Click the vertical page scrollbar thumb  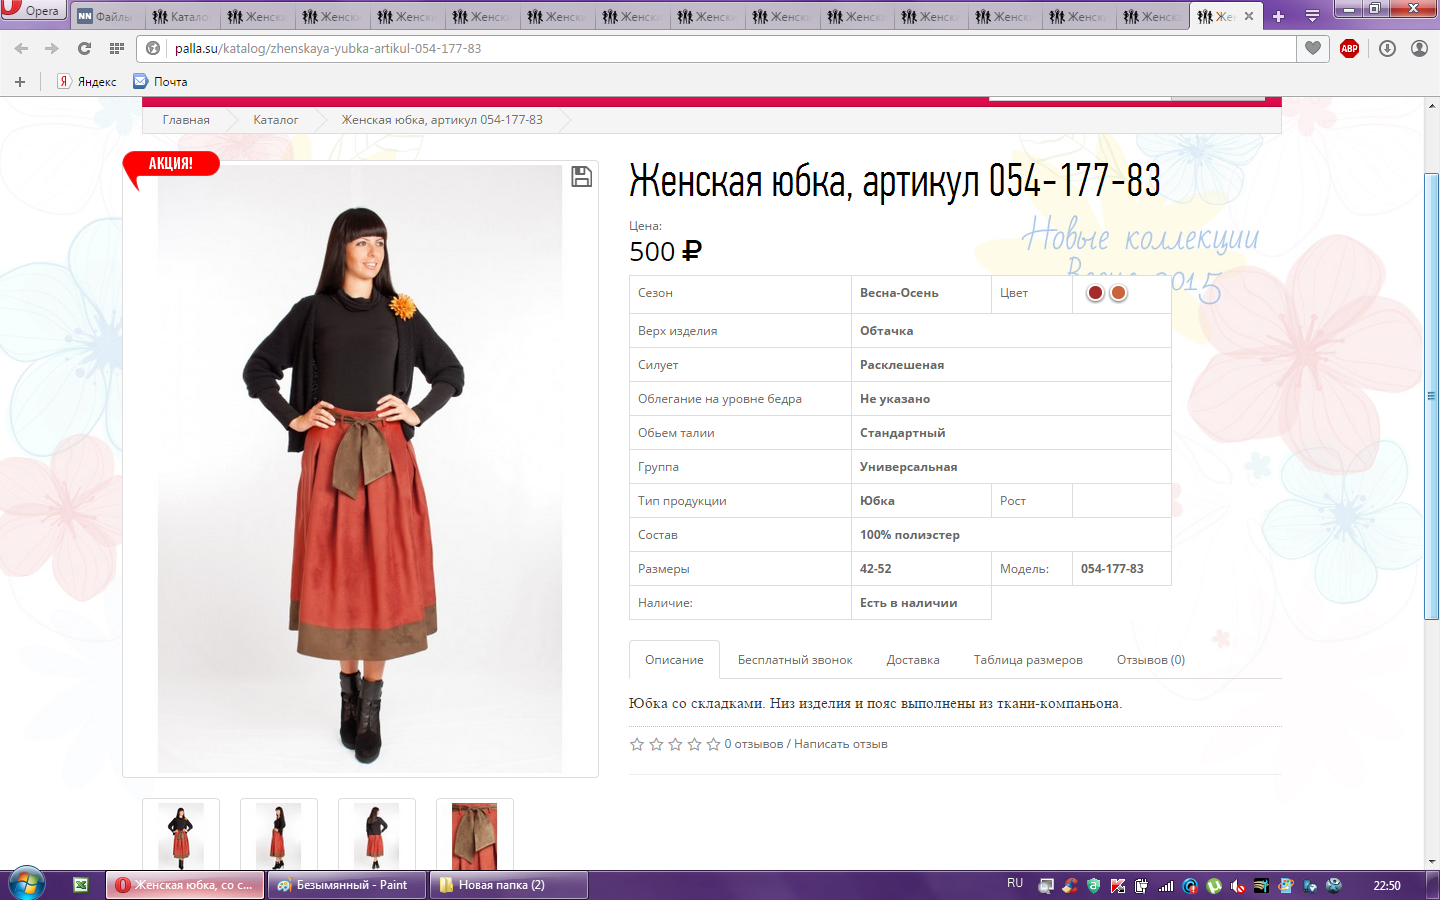click(1431, 396)
